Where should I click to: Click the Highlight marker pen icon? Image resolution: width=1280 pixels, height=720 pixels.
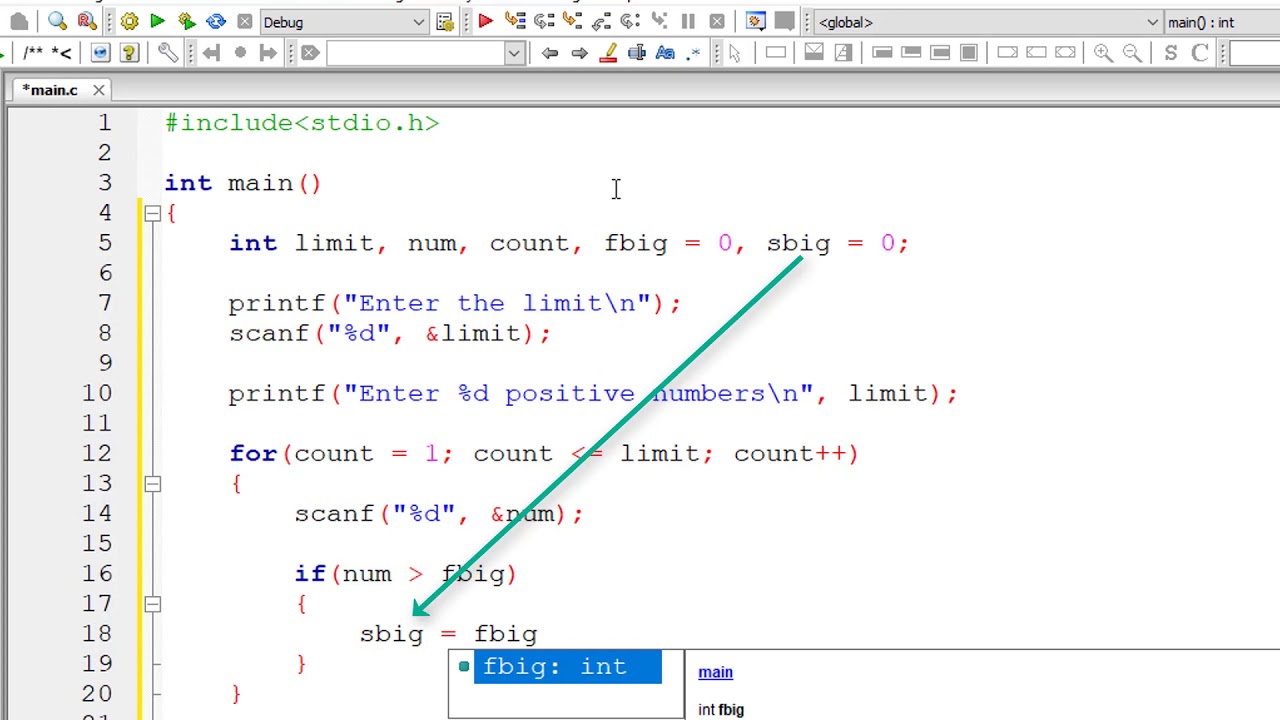pyautogui.click(x=608, y=53)
